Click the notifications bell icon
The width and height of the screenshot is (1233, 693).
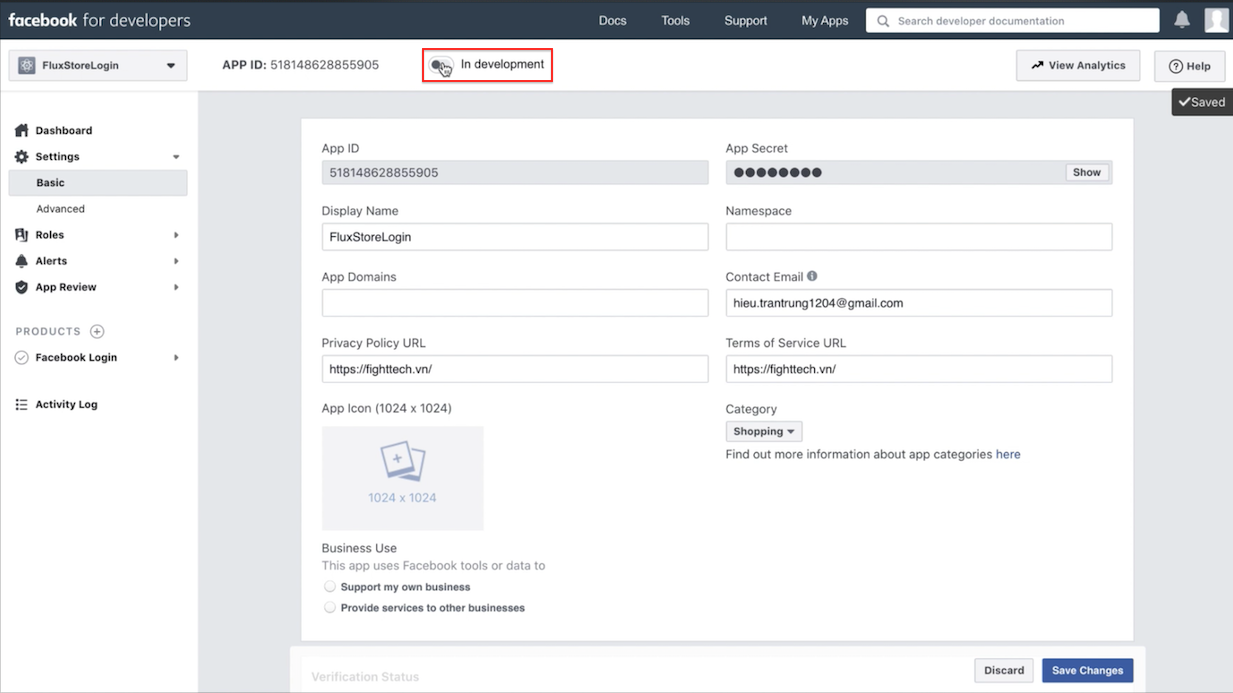coord(1182,20)
